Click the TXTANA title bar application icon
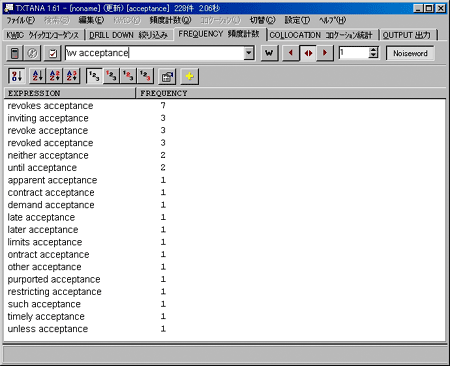The image size is (450, 366). coord(9,8)
